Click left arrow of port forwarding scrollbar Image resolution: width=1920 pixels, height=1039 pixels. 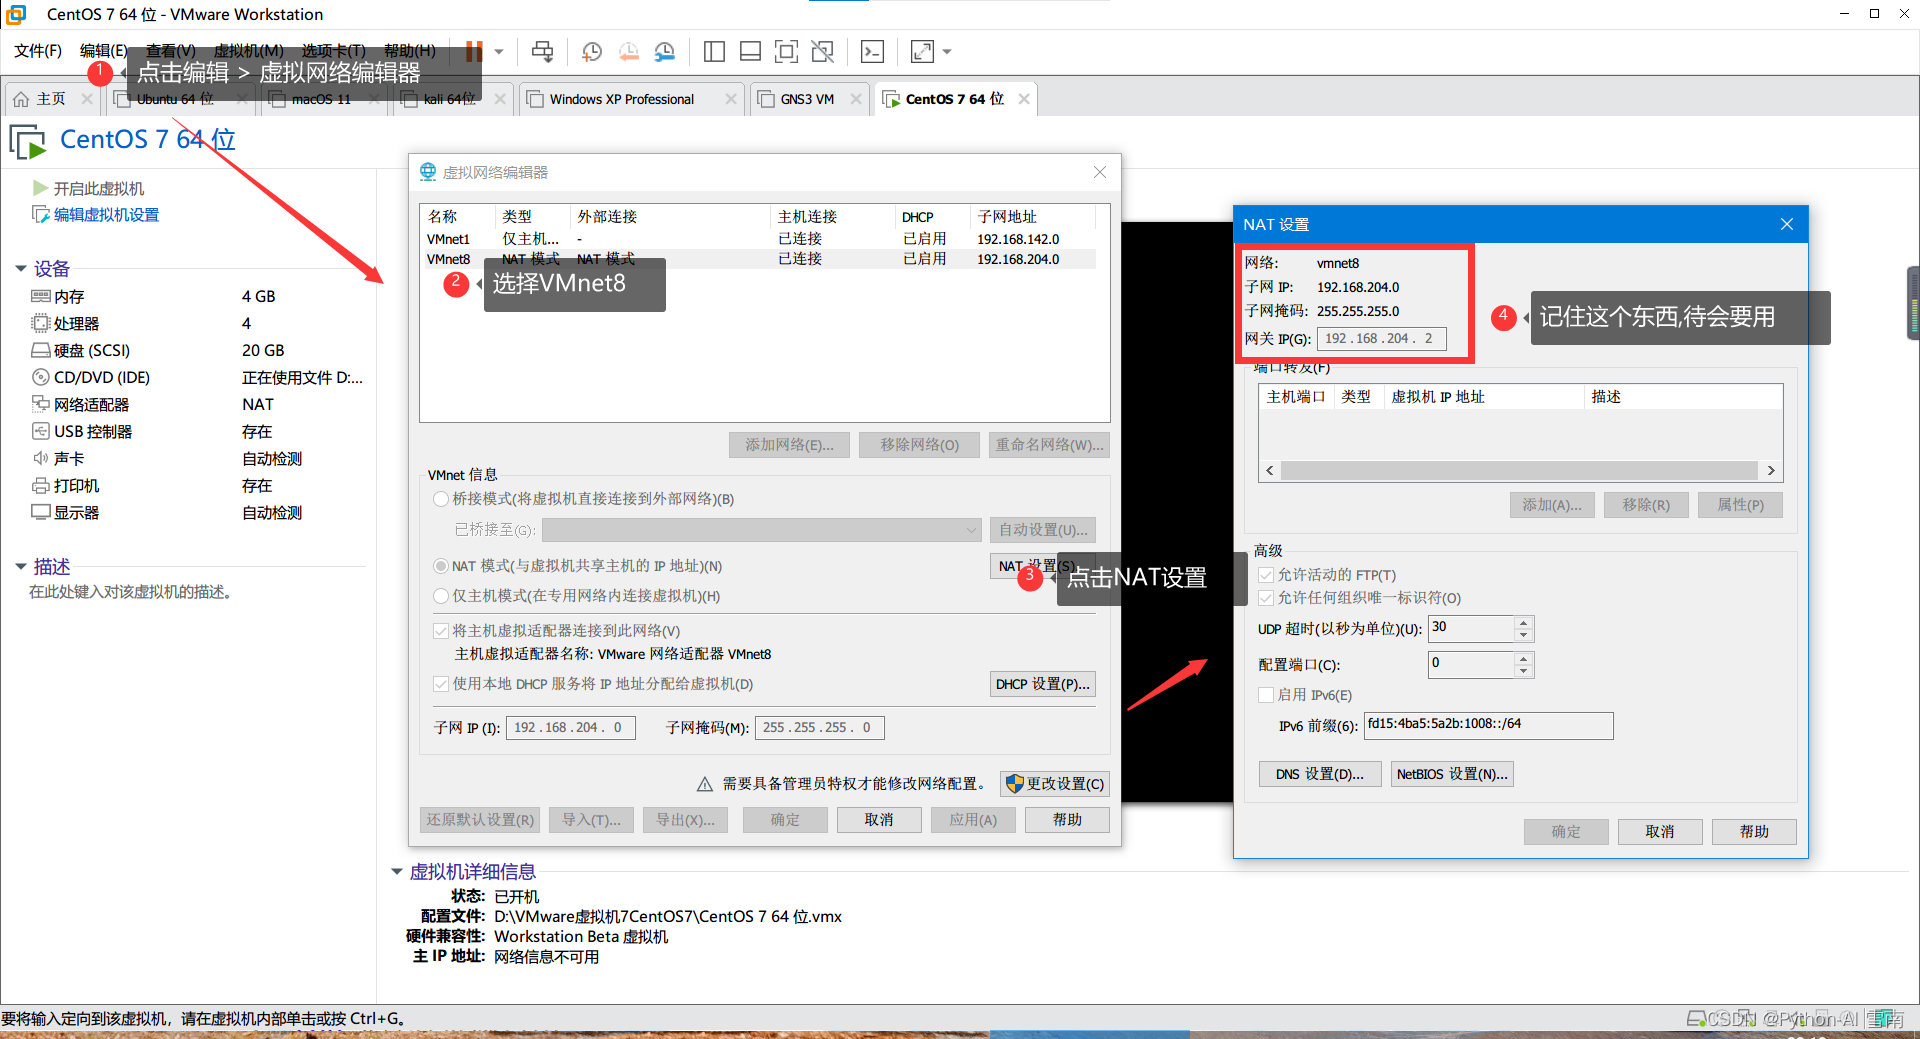coord(1270,471)
